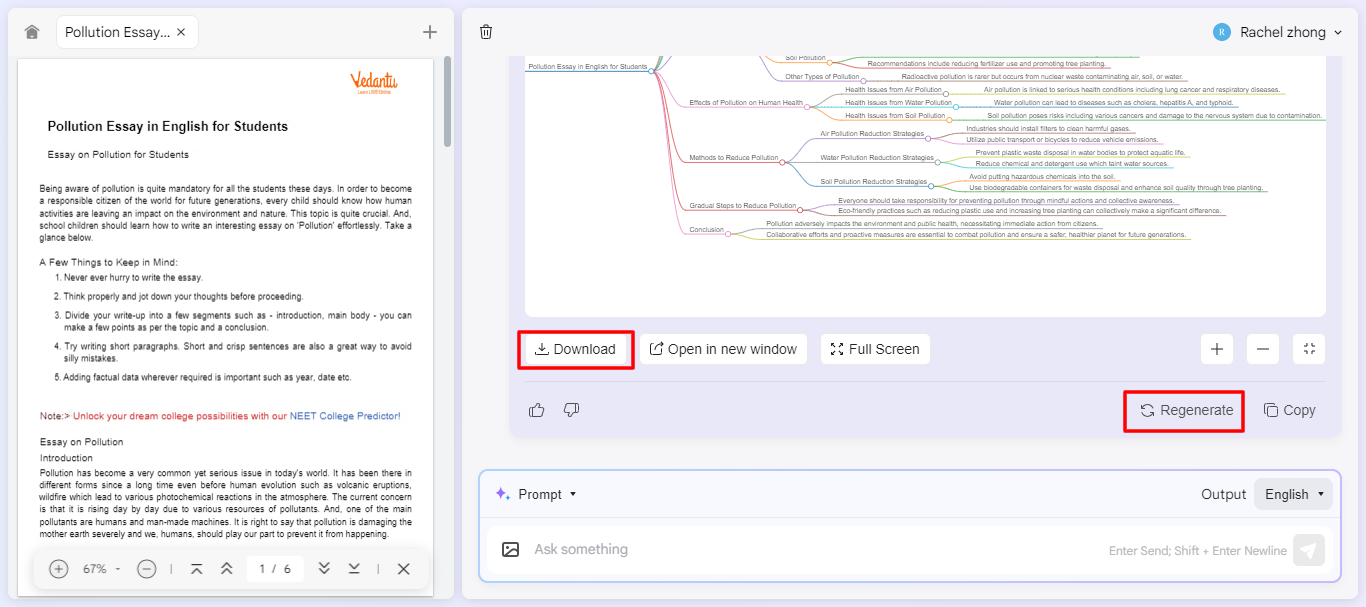This screenshot has width=1366, height=607.
Task: Attach an image to the prompt
Action: coord(511,549)
